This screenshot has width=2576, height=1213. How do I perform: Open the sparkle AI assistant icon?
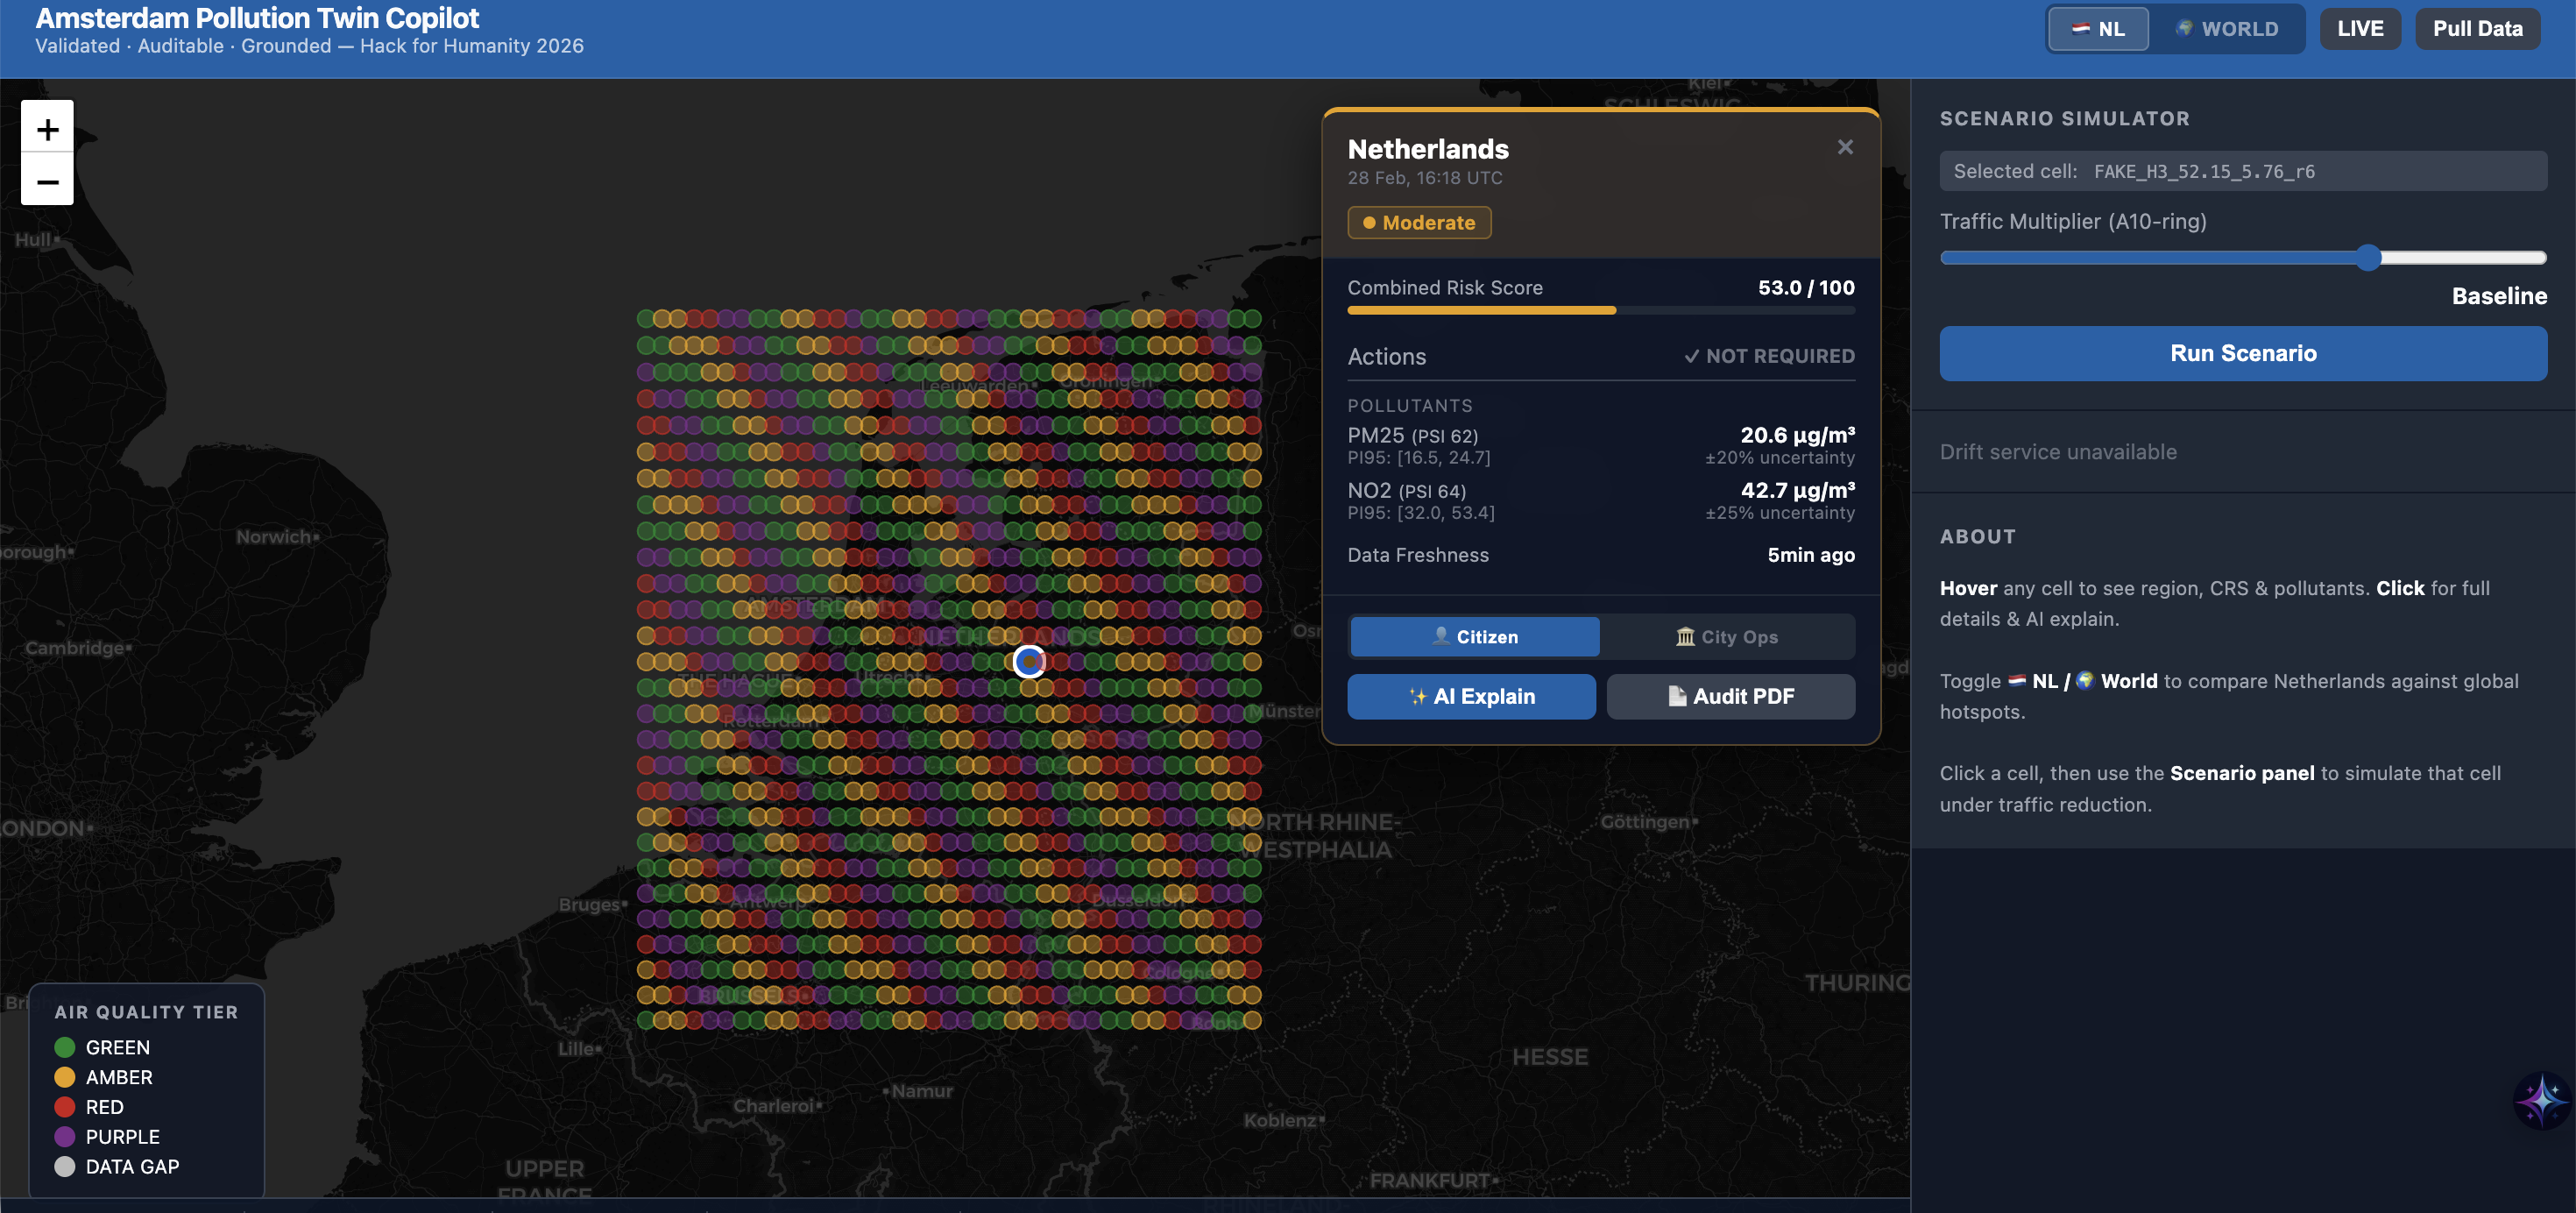[2541, 1100]
